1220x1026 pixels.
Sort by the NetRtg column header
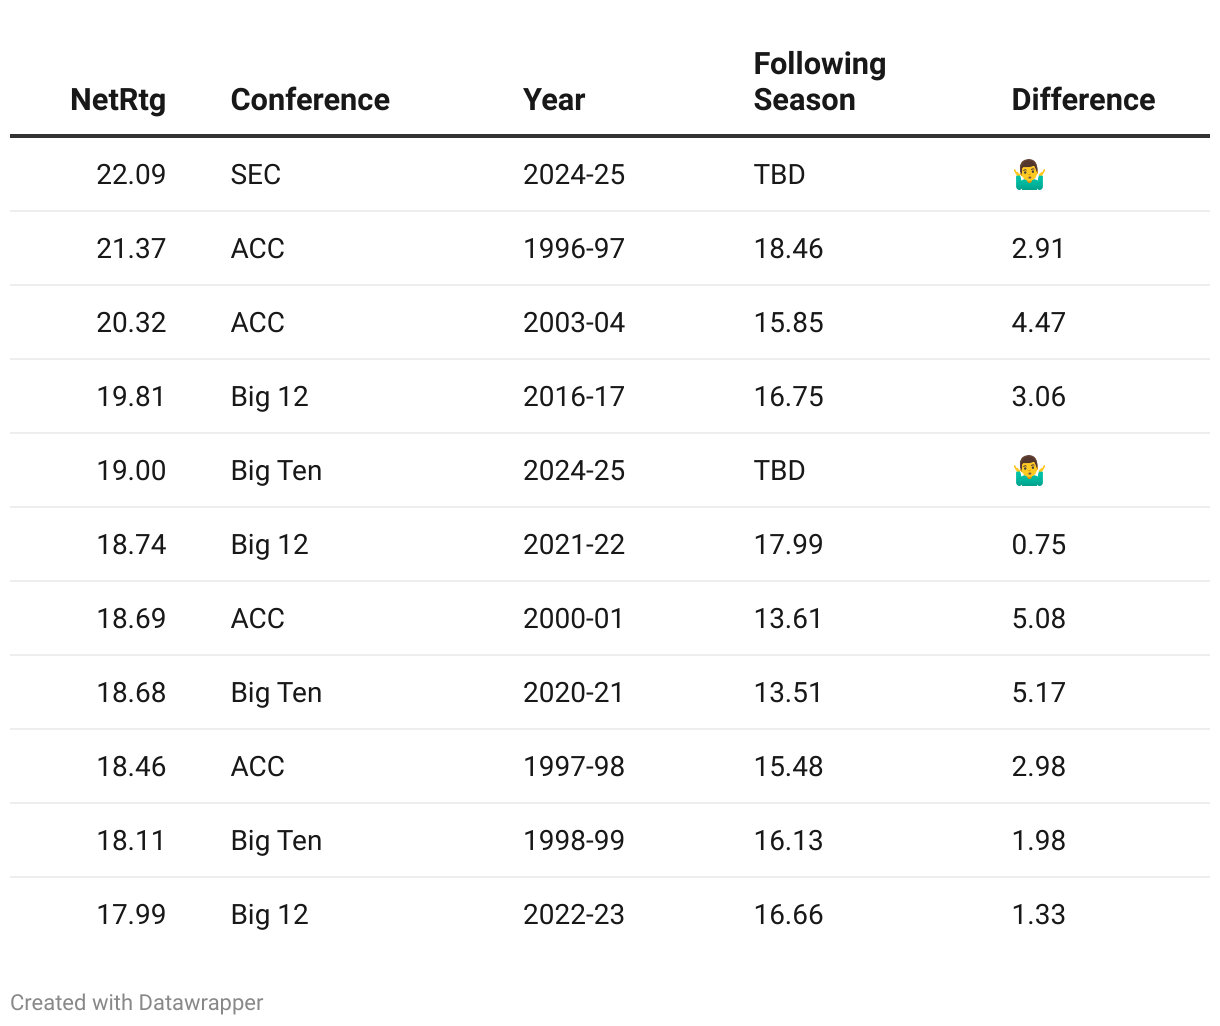click(x=118, y=100)
